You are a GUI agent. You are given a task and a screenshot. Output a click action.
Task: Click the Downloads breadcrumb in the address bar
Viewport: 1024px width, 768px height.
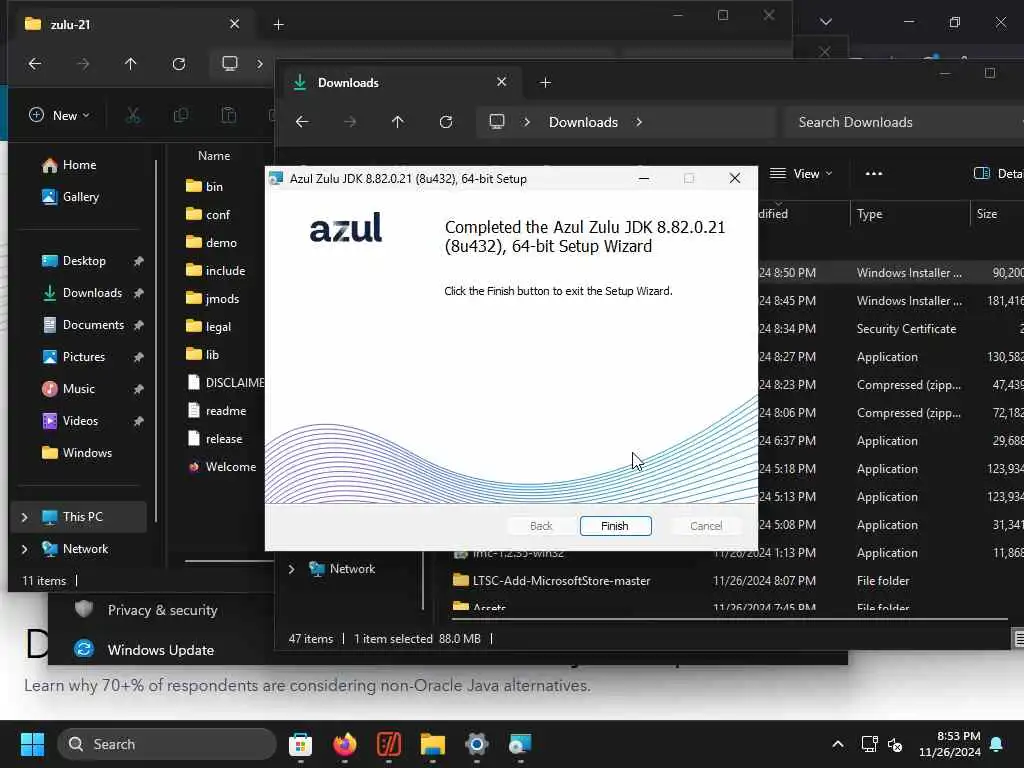click(x=583, y=122)
